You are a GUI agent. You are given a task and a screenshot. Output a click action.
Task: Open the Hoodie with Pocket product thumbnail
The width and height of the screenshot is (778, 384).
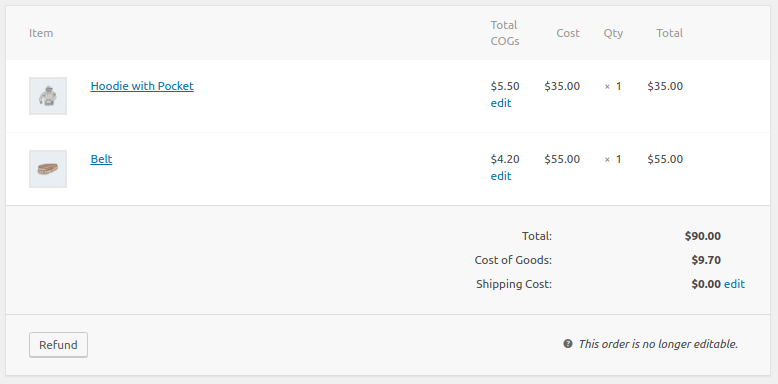48,96
